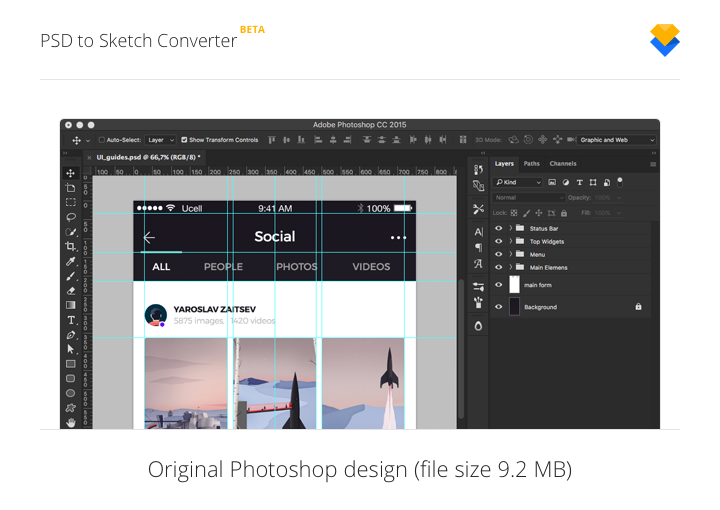The height and width of the screenshot is (510, 720).
Task: Toggle the layer filtering on/off switch
Action: tap(620, 182)
